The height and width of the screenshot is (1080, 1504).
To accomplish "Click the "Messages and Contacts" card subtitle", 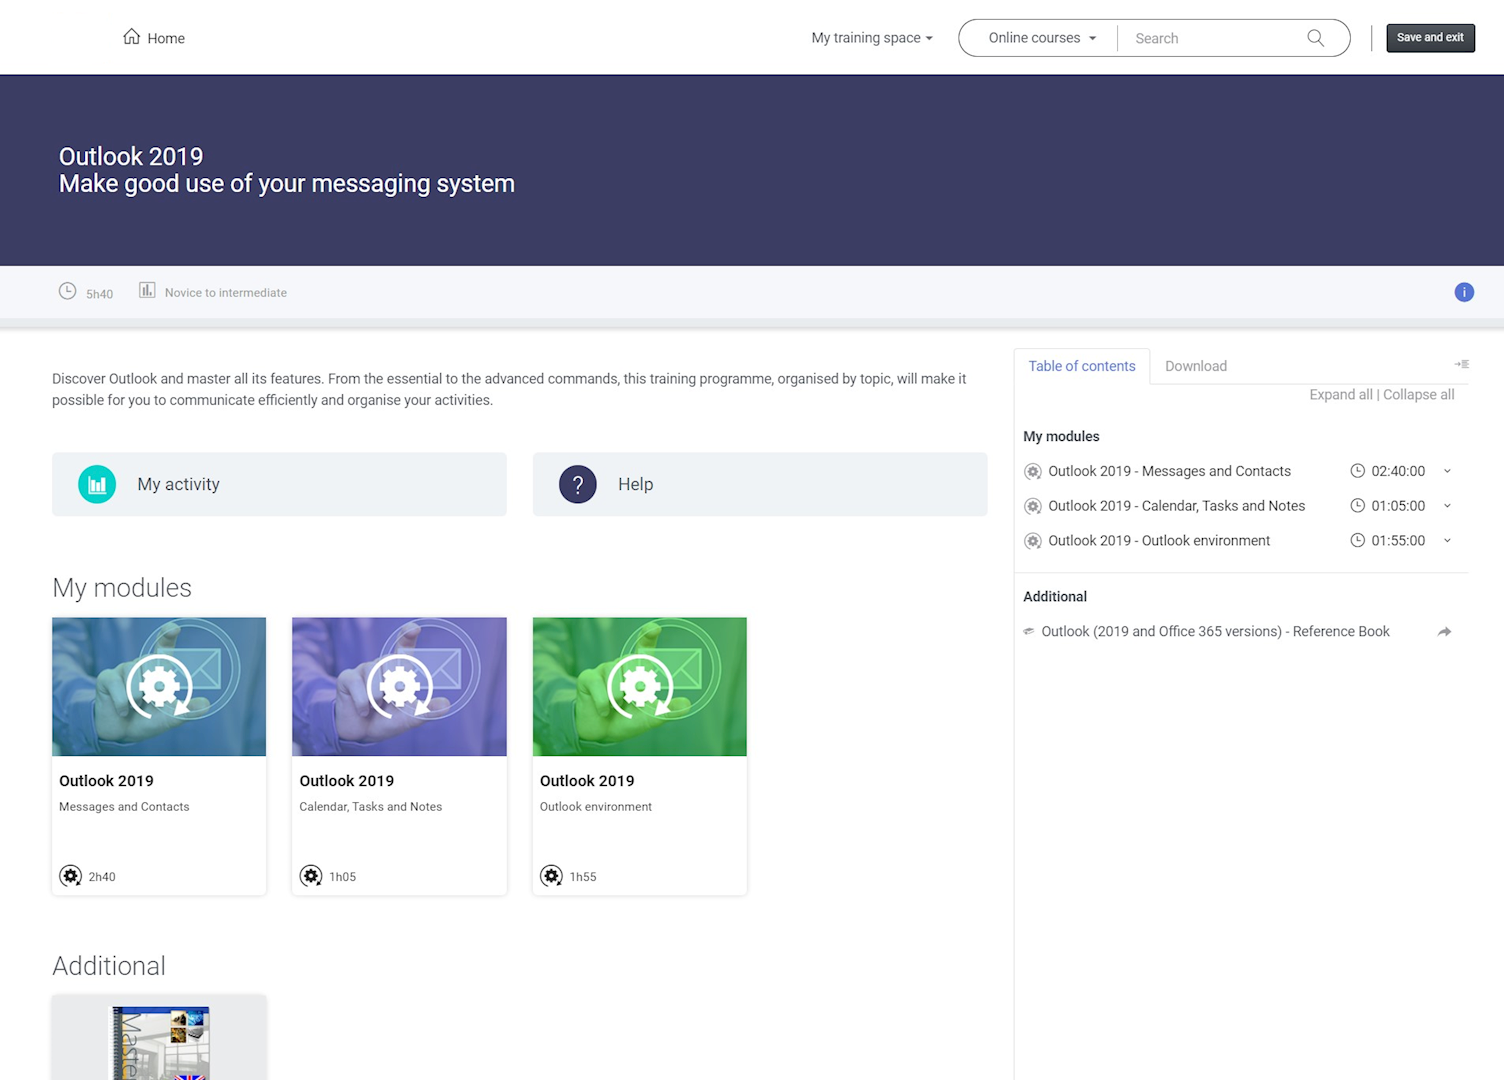I will (124, 807).
